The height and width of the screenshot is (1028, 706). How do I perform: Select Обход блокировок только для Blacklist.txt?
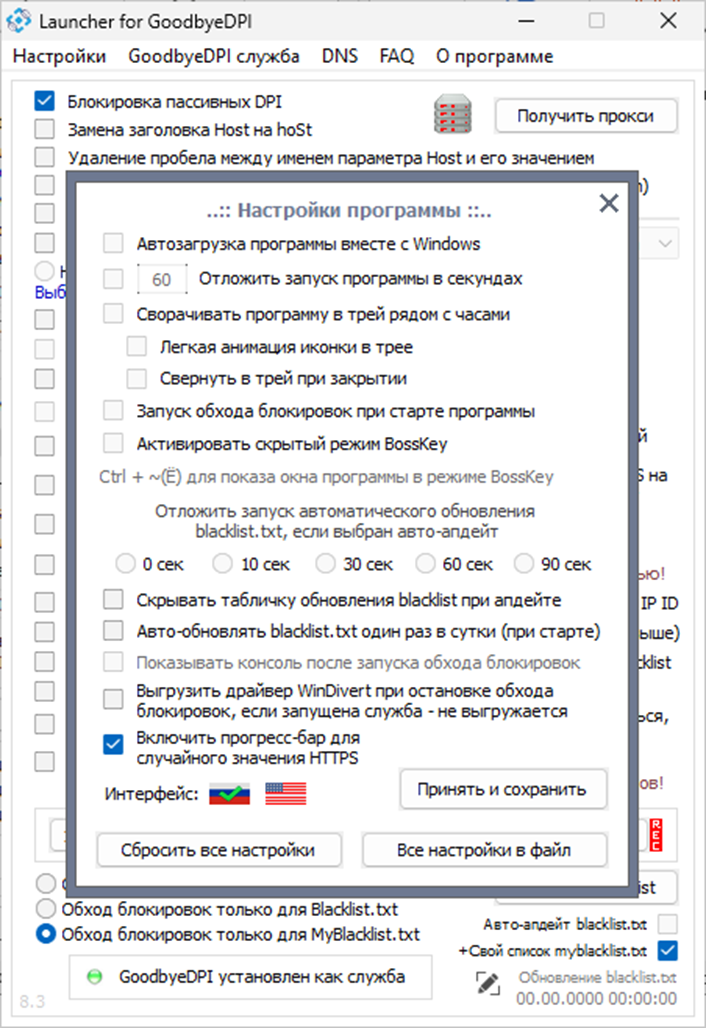[46, 909]
